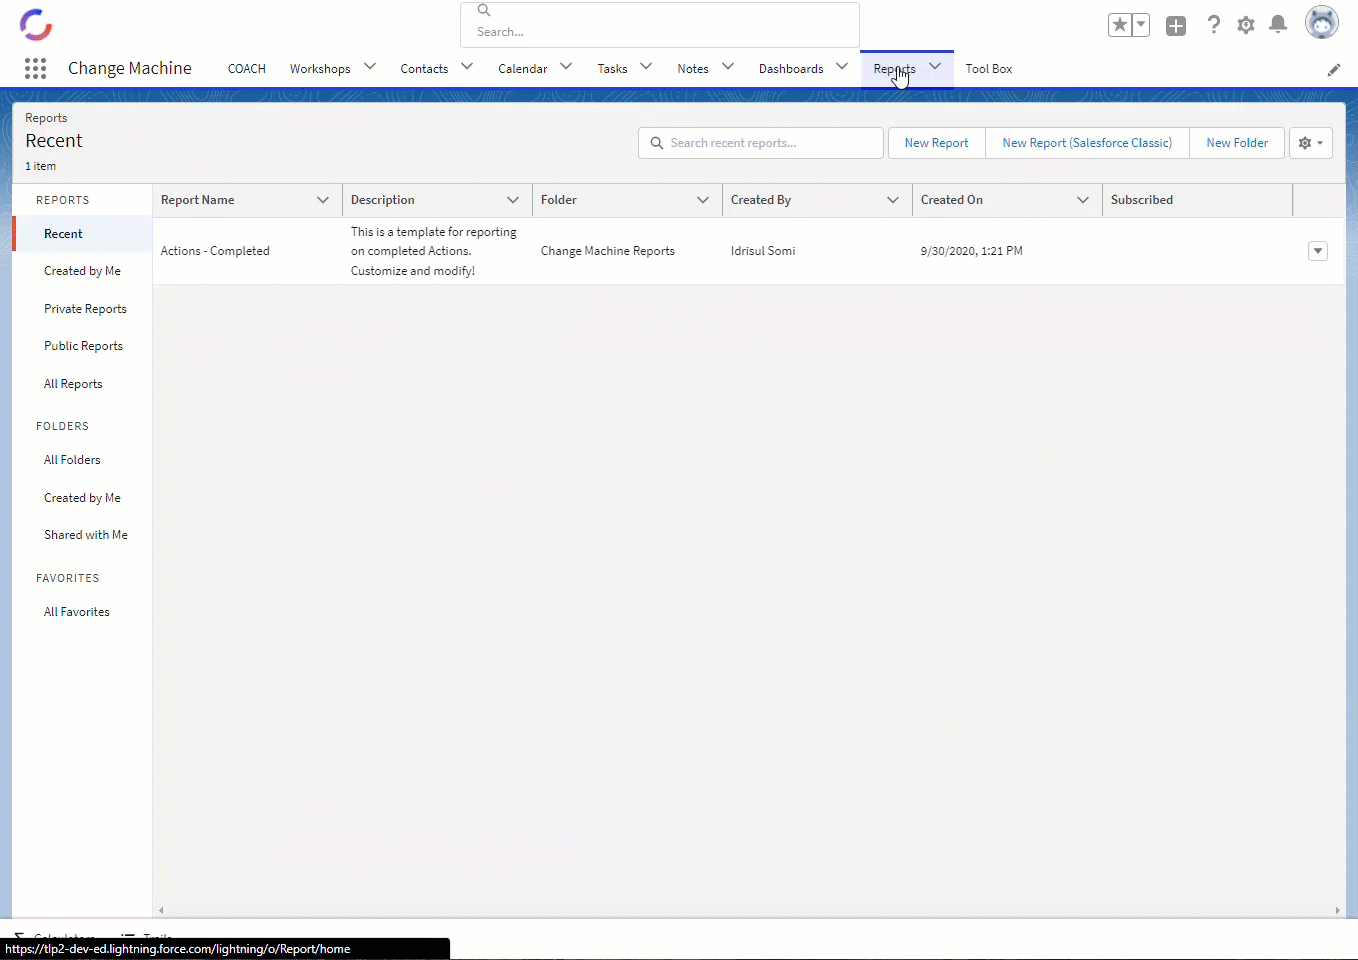Click the magnifier icon in global search

pyautogui.click(x=484, y=10)
